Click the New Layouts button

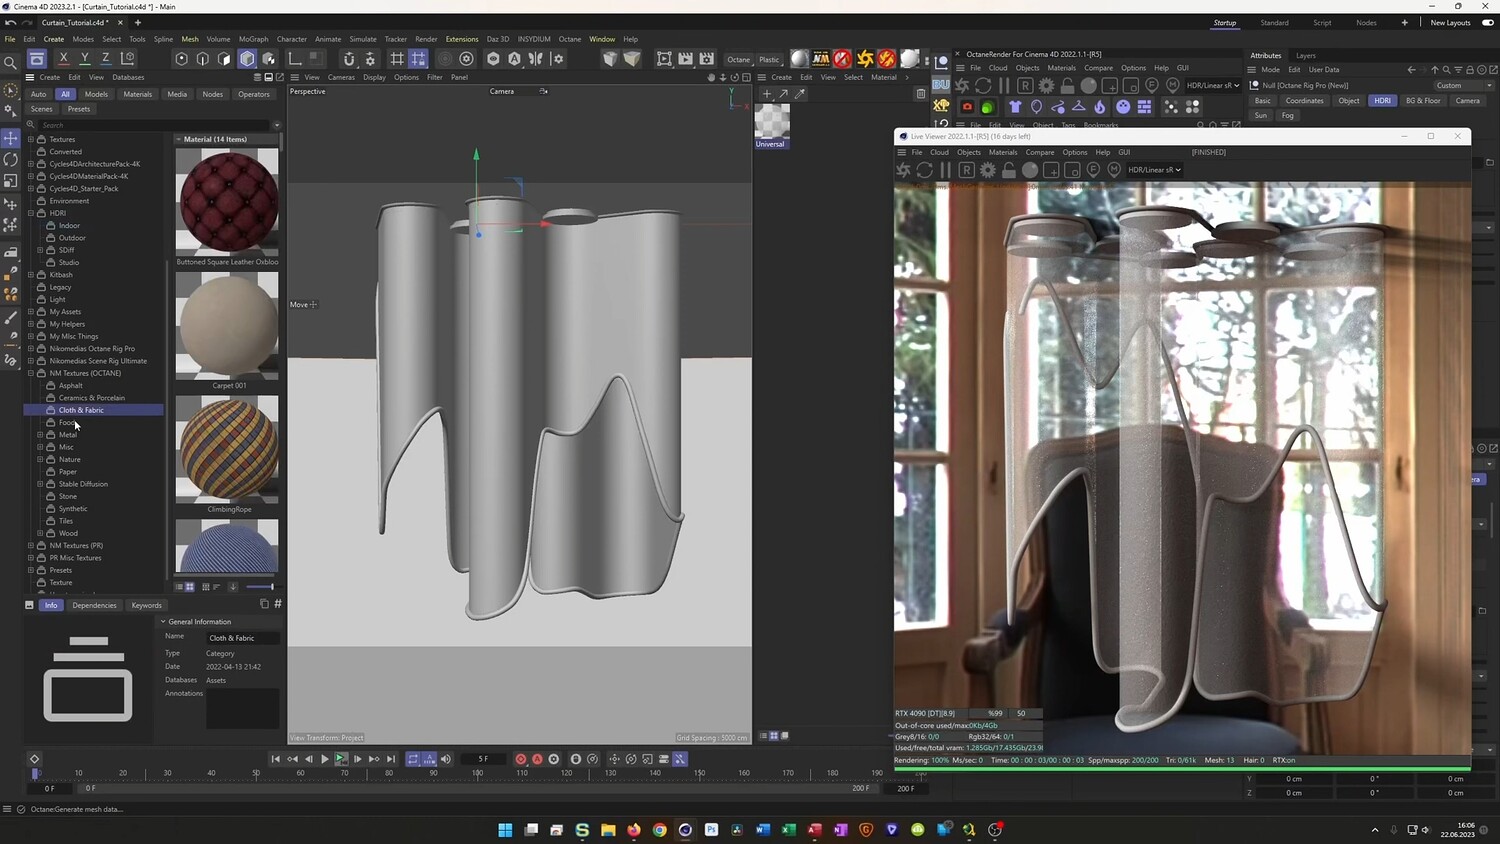click(1450, 23)
